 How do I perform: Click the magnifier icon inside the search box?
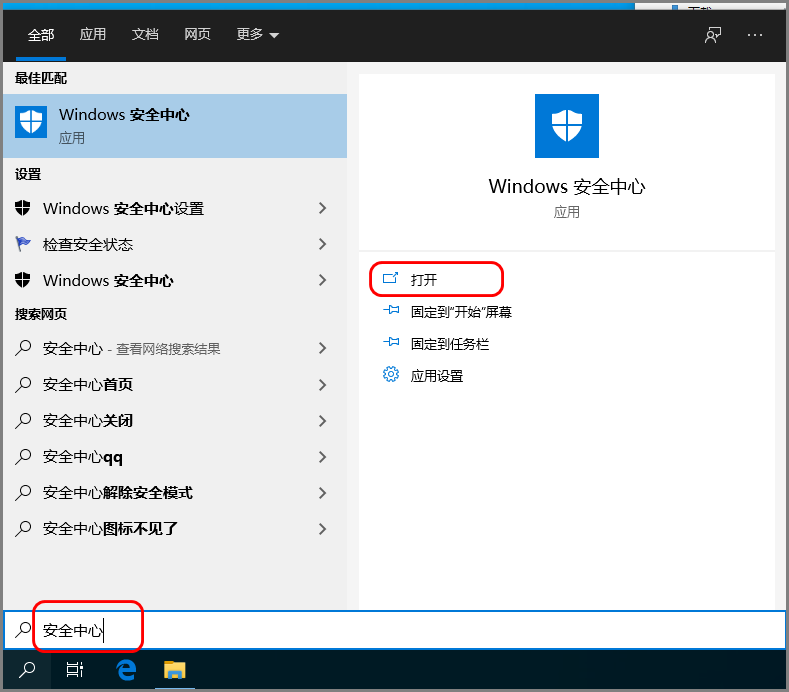pos(23,630)
